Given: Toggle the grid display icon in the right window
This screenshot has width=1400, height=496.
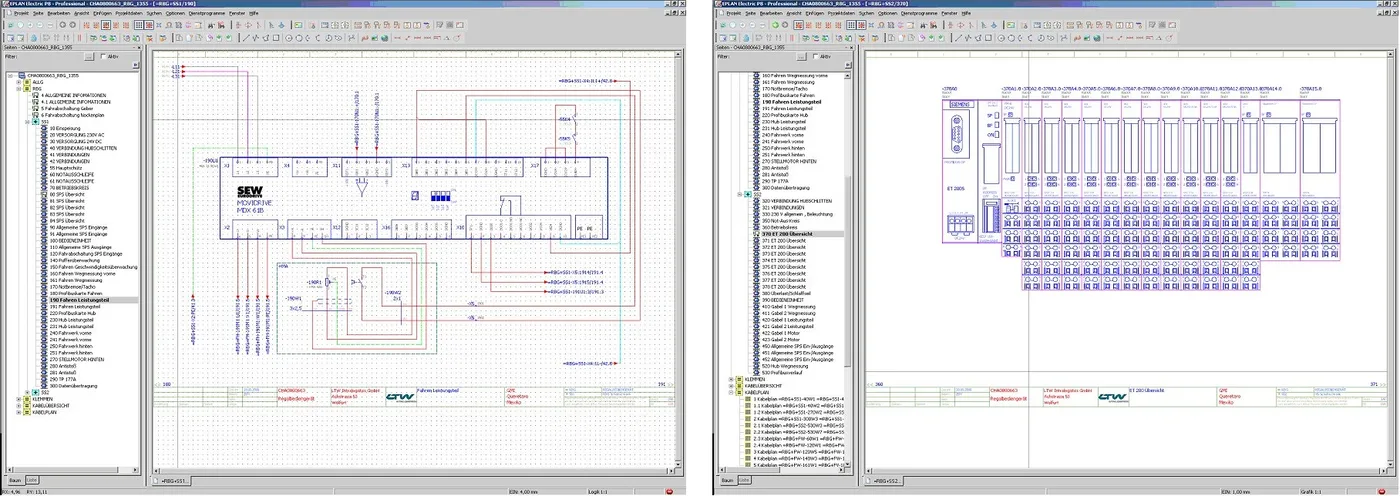Looking at the screenshot, I should click(851, 25).
